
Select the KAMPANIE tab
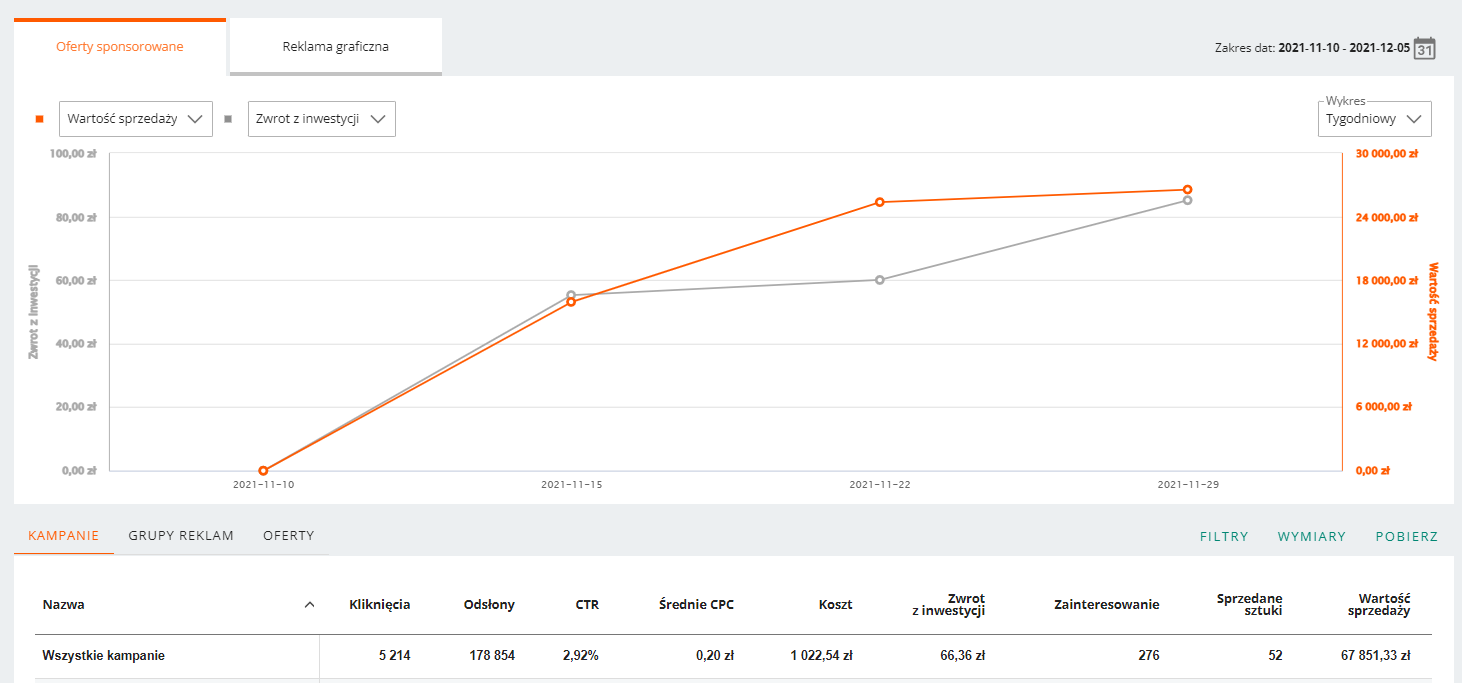coord(64,536)
